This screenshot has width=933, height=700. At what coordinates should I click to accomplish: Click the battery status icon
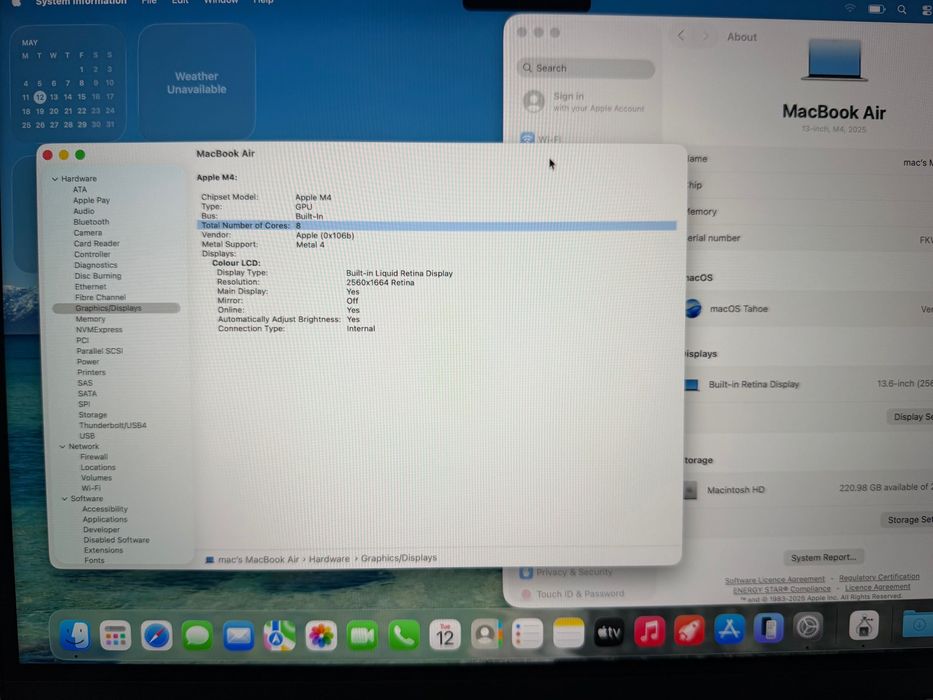click(876, 9)
